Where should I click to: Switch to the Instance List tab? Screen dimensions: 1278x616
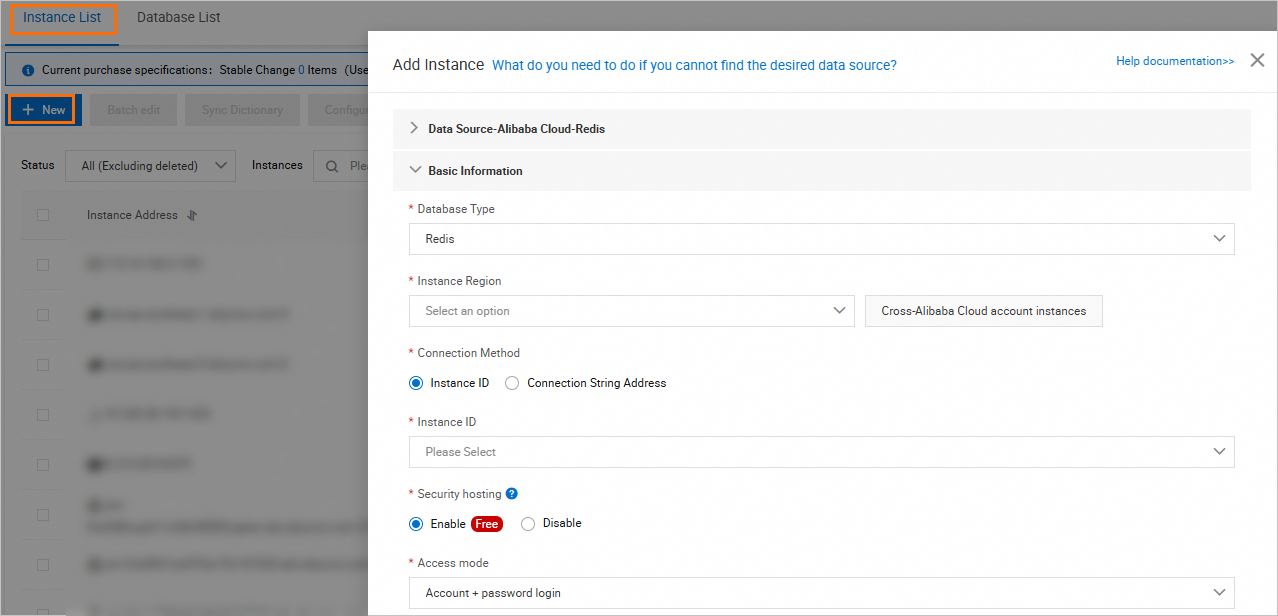(62, 17)
